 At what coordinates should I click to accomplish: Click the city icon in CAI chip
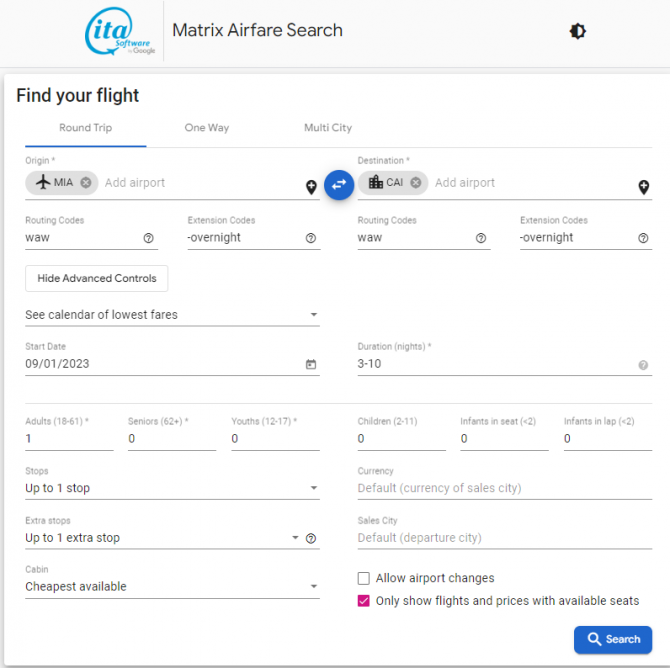tap(376, 182)
